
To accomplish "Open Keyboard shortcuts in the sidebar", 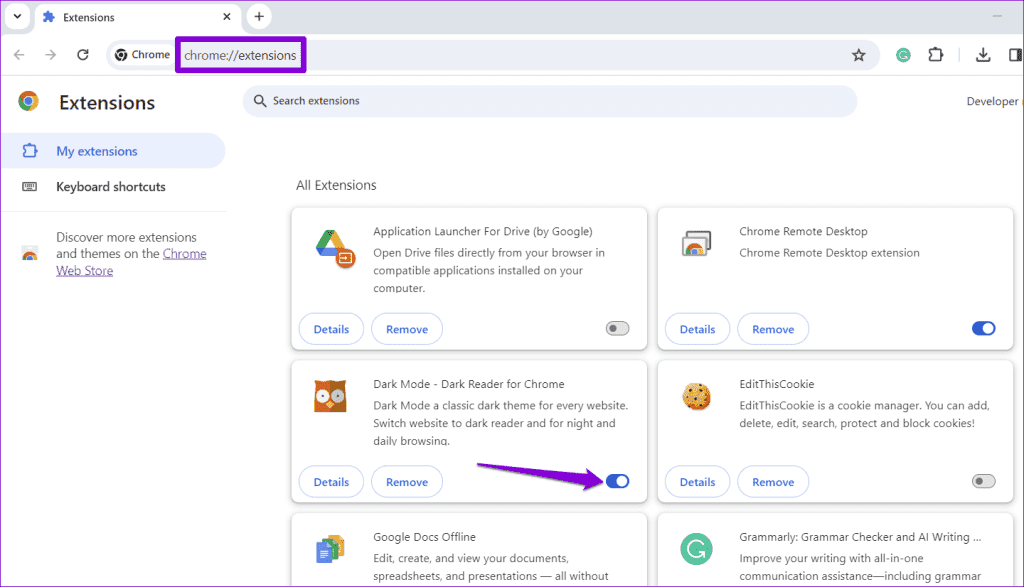I will pyautogui.click(x=110, y=187).
